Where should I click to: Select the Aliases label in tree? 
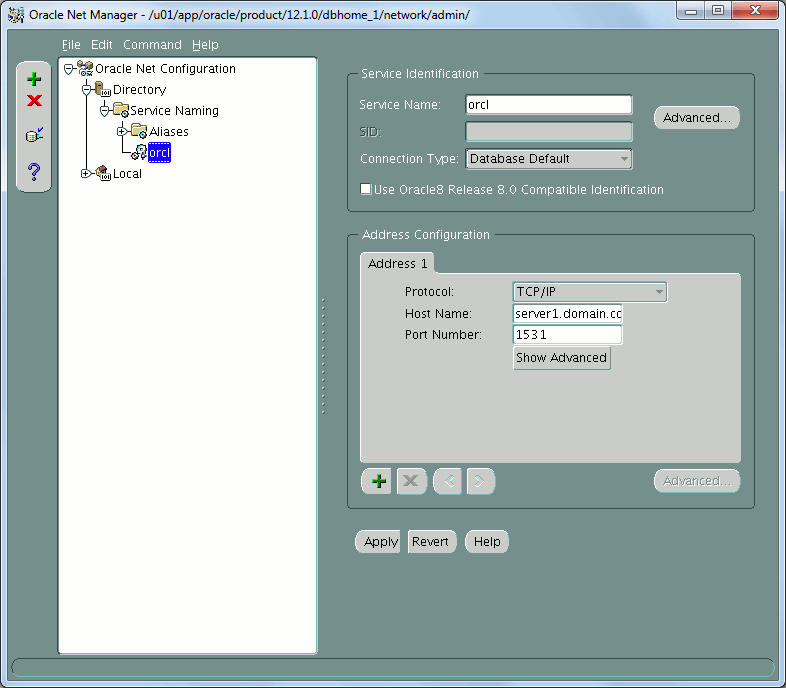(169, 131)
